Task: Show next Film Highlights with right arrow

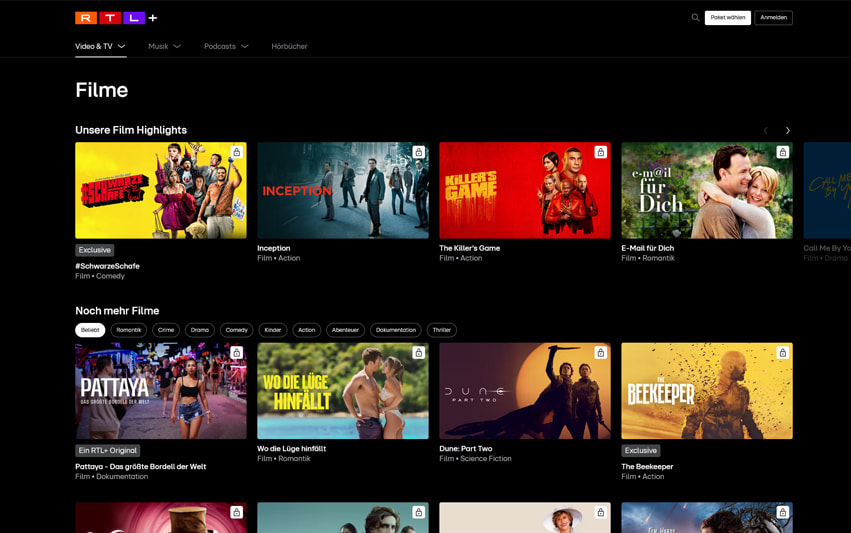Action: click(x=788, y=130)
